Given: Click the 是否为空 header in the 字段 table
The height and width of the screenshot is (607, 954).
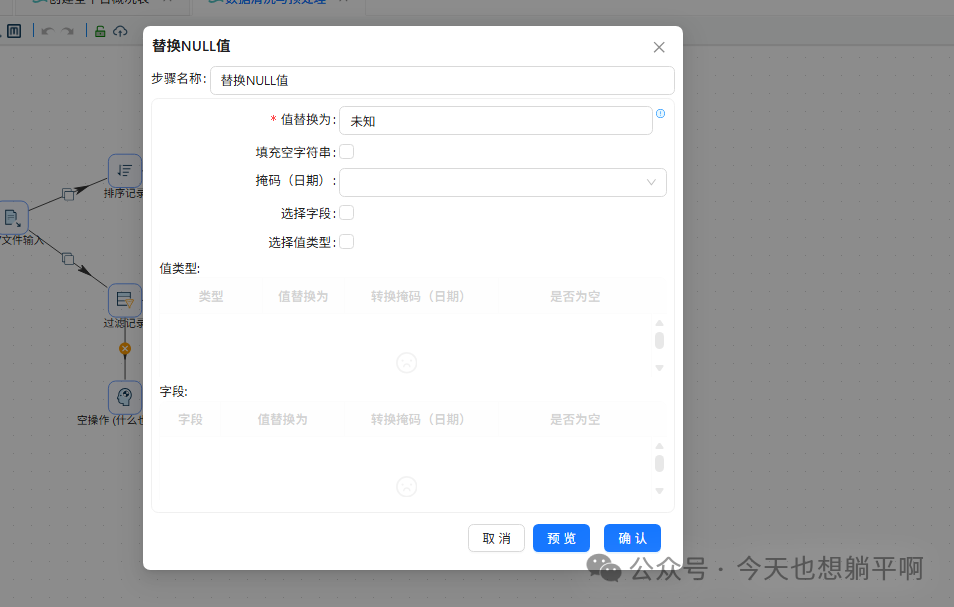Looking at the screenshot, I should pos(575,419).
